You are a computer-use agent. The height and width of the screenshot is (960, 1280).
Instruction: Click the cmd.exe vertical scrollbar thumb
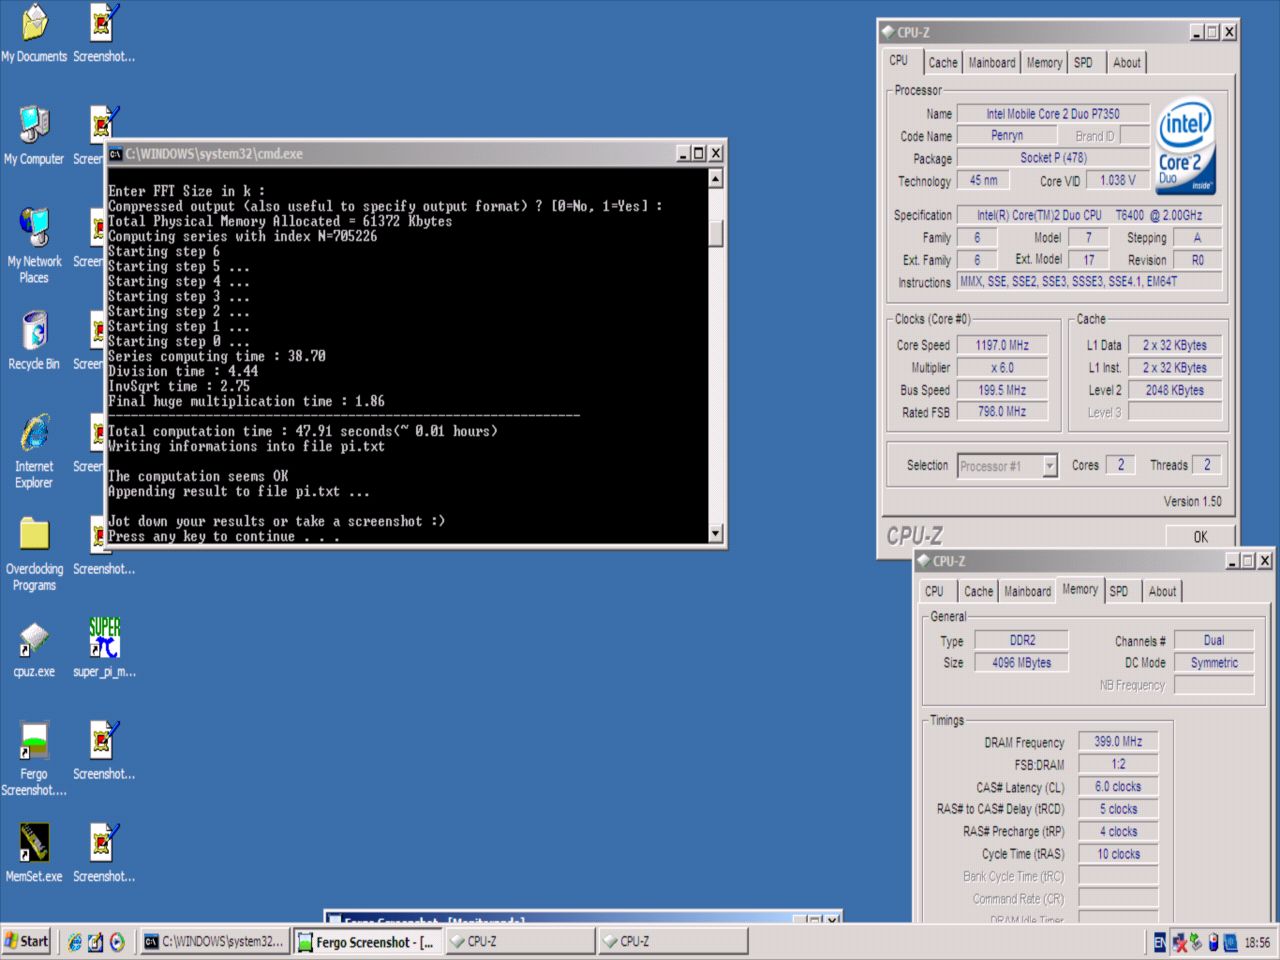pos(715,233)
